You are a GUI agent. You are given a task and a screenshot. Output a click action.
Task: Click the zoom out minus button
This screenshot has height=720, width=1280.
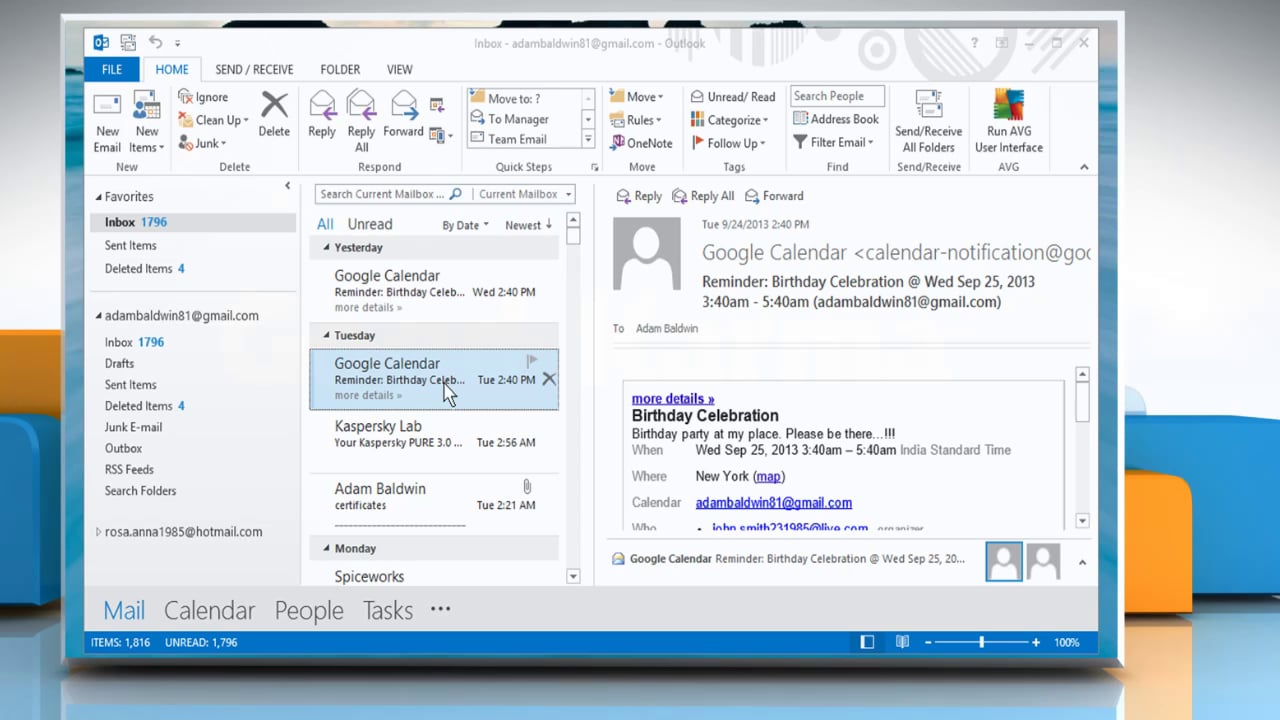coord(929,642)
